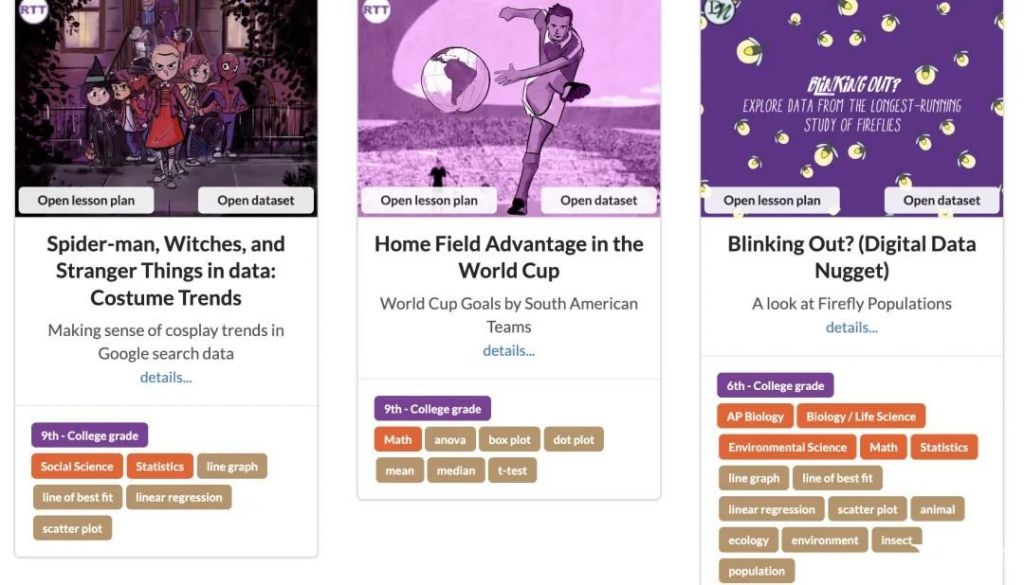Choose the AP Biology tag
The width and height of the screenshot is (1024, 585).
[x=755, y=417]
